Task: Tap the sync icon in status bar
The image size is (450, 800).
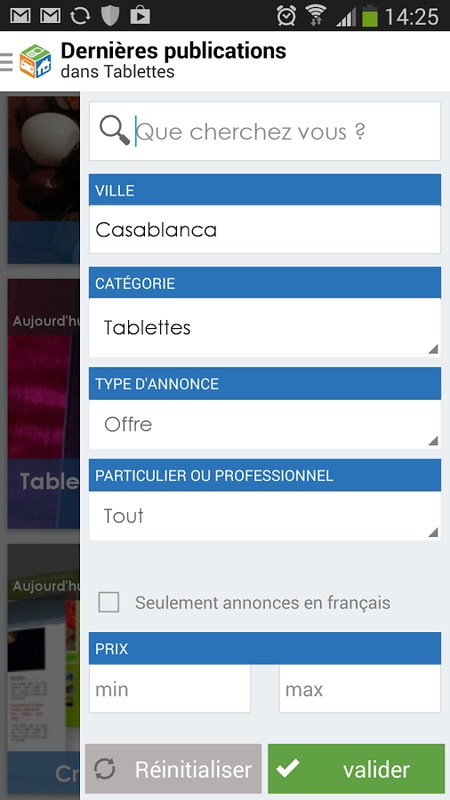Action: click(80, 15)
